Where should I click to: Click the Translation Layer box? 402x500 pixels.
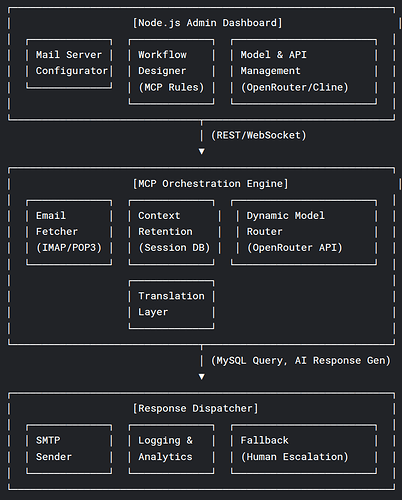point(171,304)
